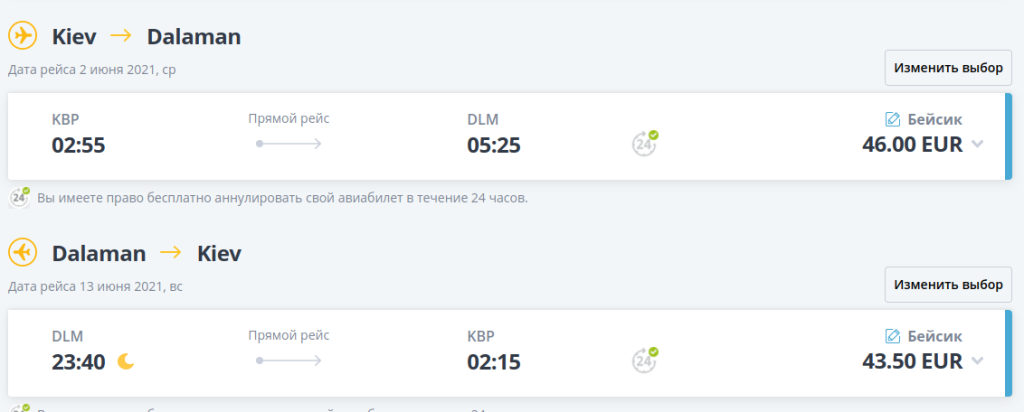Click the outbound airplane icon next to Kiev
This screenshot has height=412, width=1024.
(22, 36)
